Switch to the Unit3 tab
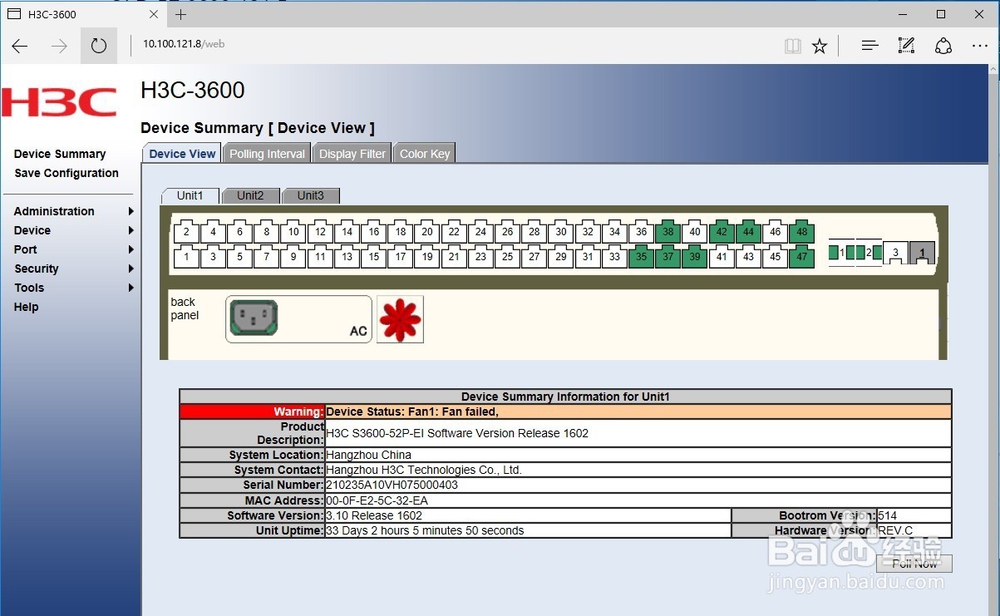Image resolution: width=1000 pixels, height=616 pixels. click(311, 196)
